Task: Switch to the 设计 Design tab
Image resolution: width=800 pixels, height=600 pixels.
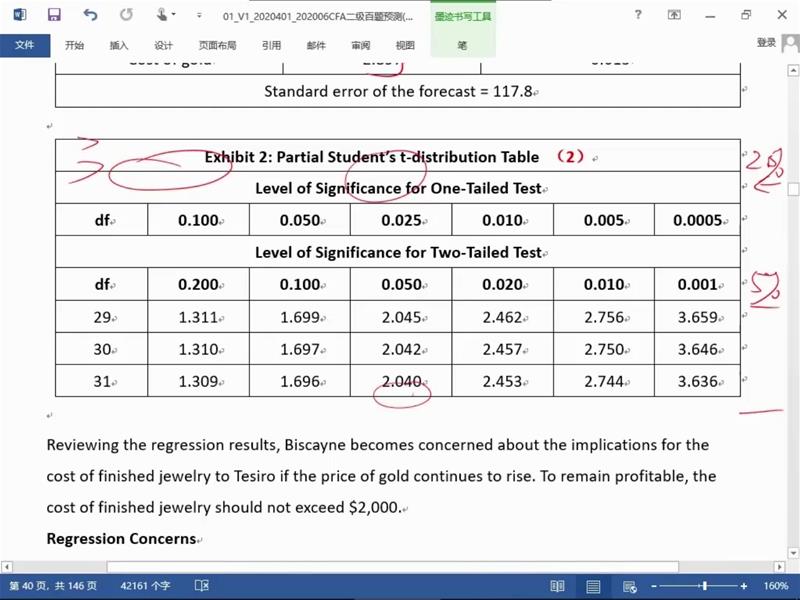Action: (x=163, y=45)
